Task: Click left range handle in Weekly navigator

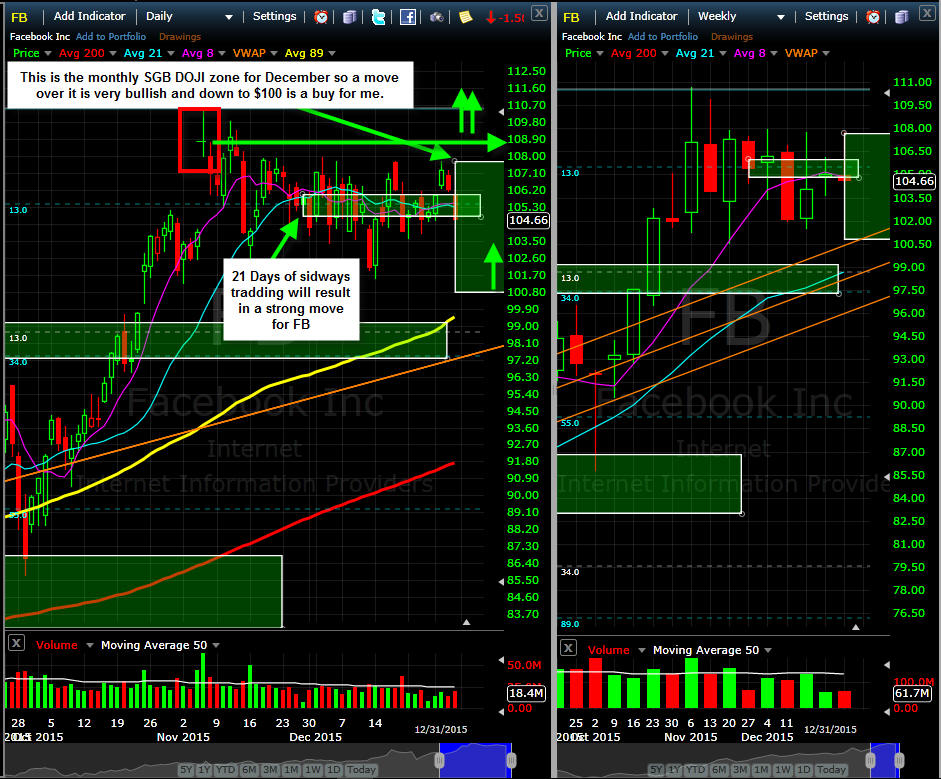Action: click(x=871, y=760)
